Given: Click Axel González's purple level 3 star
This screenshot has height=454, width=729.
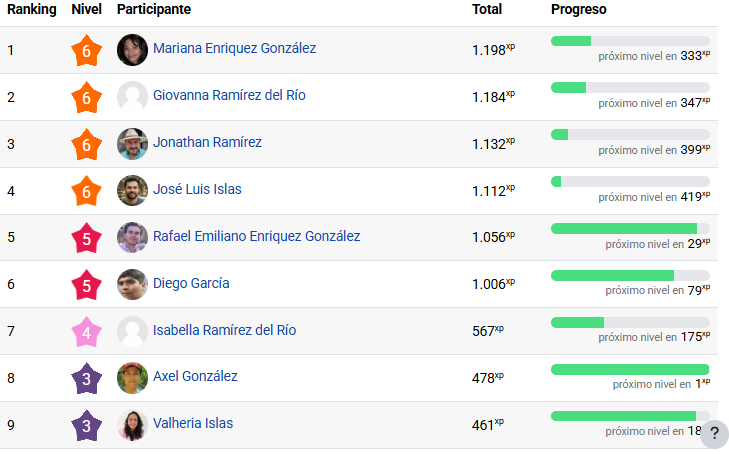Looking at the screenshot, I should (x=87, y=379).
